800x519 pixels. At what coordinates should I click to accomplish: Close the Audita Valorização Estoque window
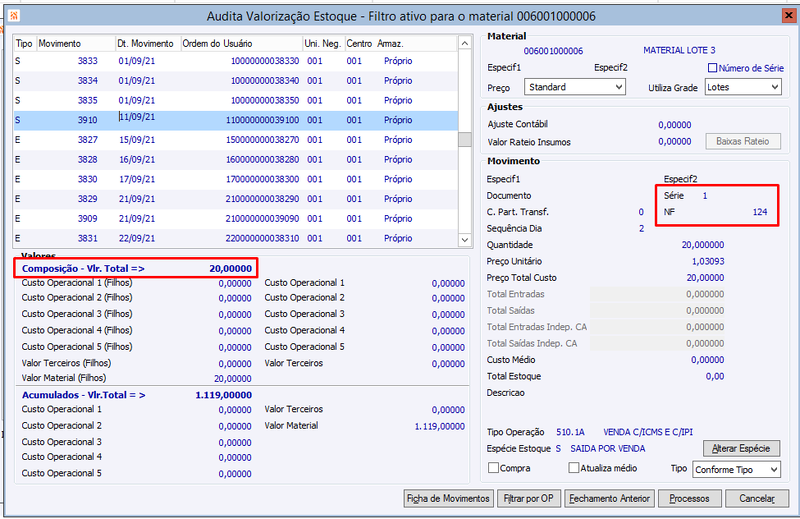[x=789, y=16]
